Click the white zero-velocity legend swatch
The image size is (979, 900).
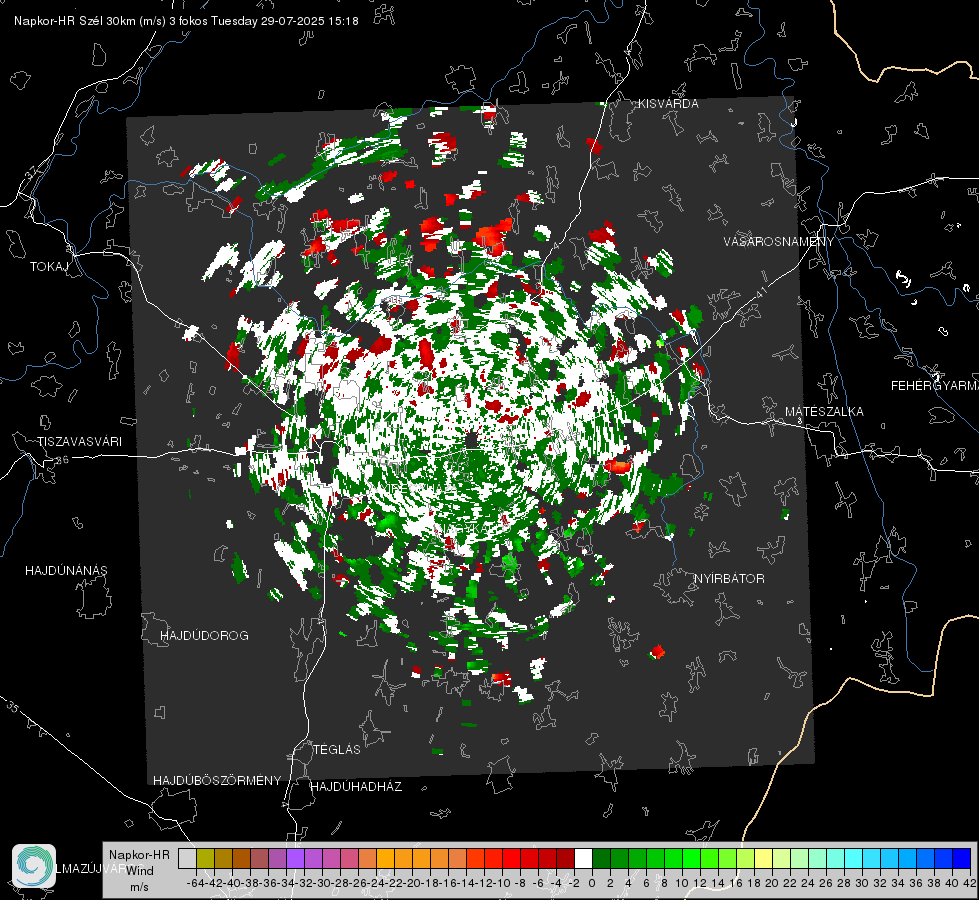coord(583,858)
